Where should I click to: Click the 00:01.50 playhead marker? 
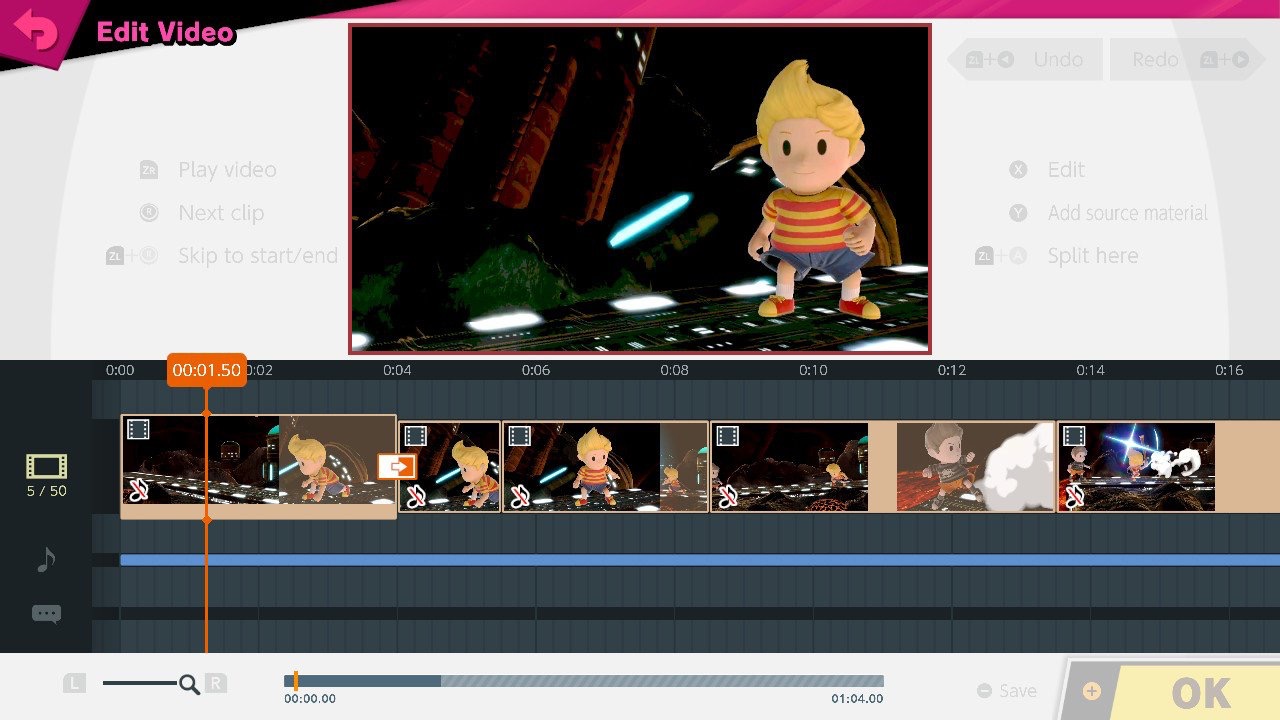point(206,370)
